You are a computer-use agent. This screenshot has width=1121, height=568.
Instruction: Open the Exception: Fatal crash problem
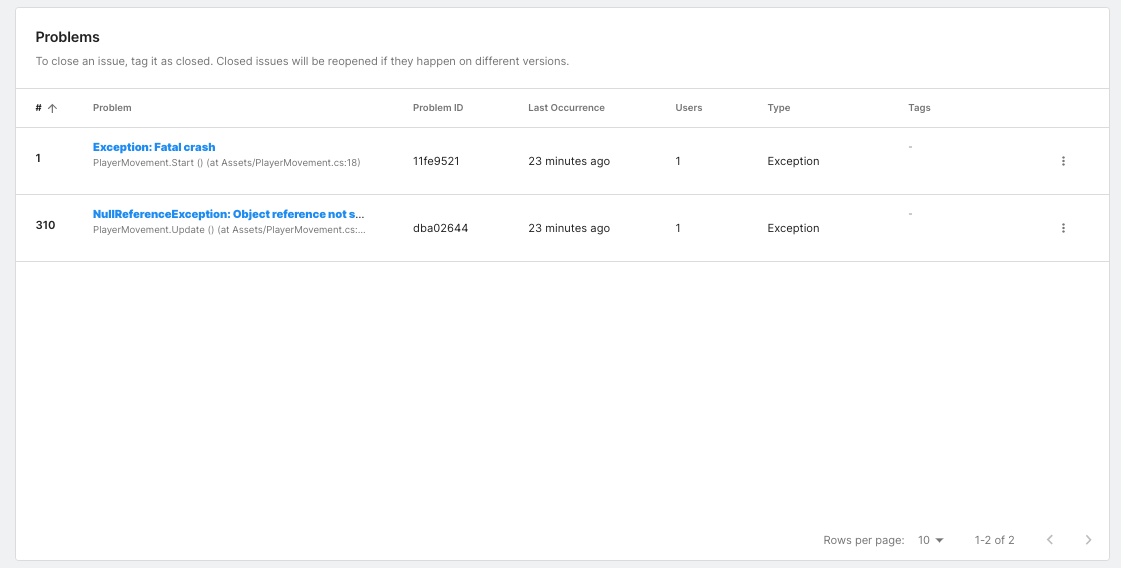(x=154, y=147)
